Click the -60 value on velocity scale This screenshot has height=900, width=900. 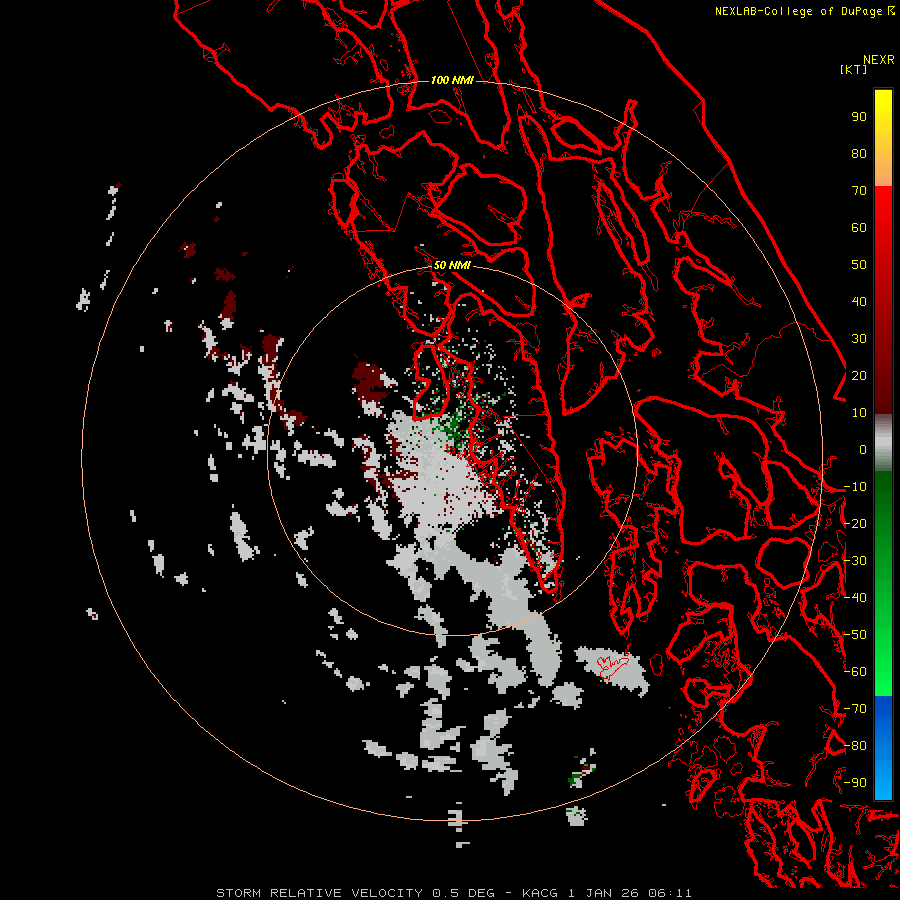pyautogui.click(x=855, y=672)
